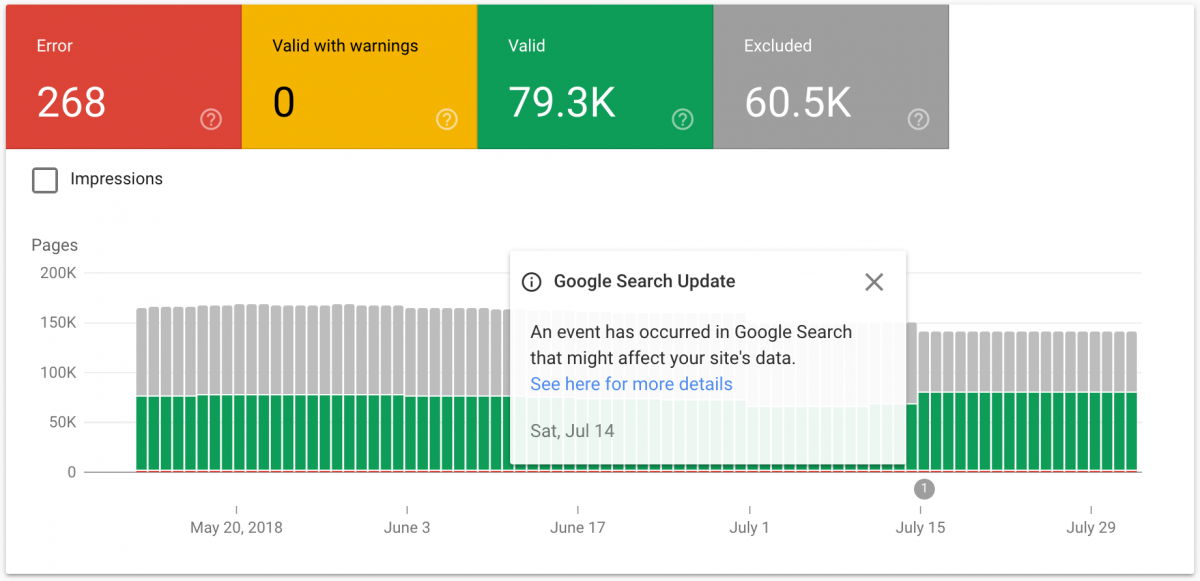Toggle the Valid status card

point(595,76)
